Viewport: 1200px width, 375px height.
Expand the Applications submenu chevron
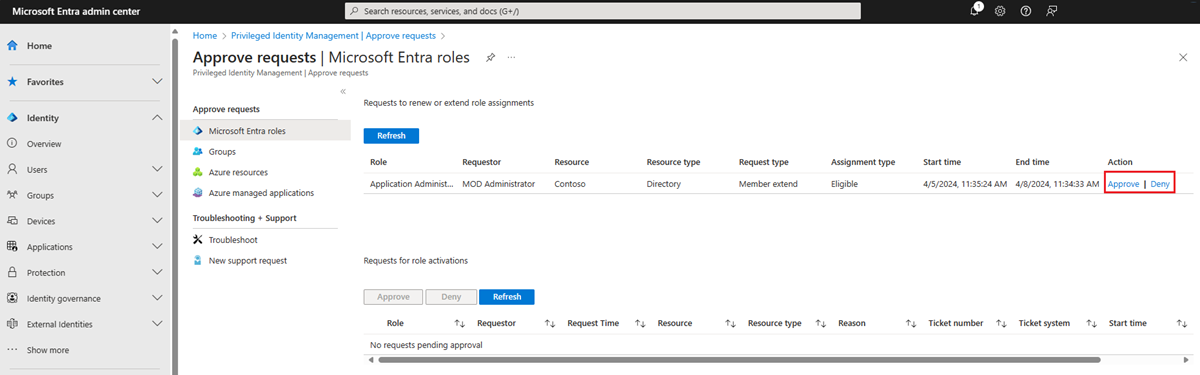157,247
